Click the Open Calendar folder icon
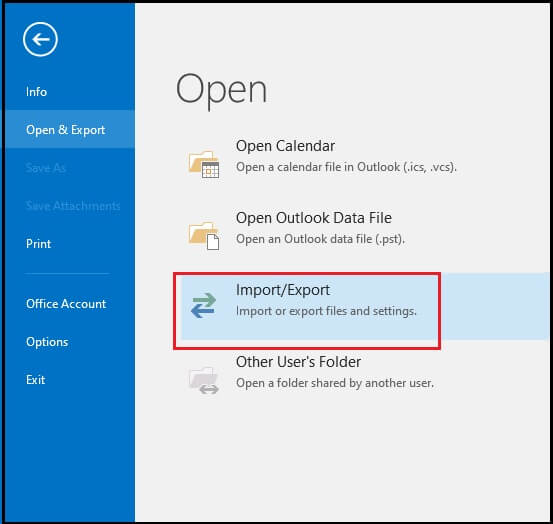This screenshot has height=524, width=553. point(204,164)
